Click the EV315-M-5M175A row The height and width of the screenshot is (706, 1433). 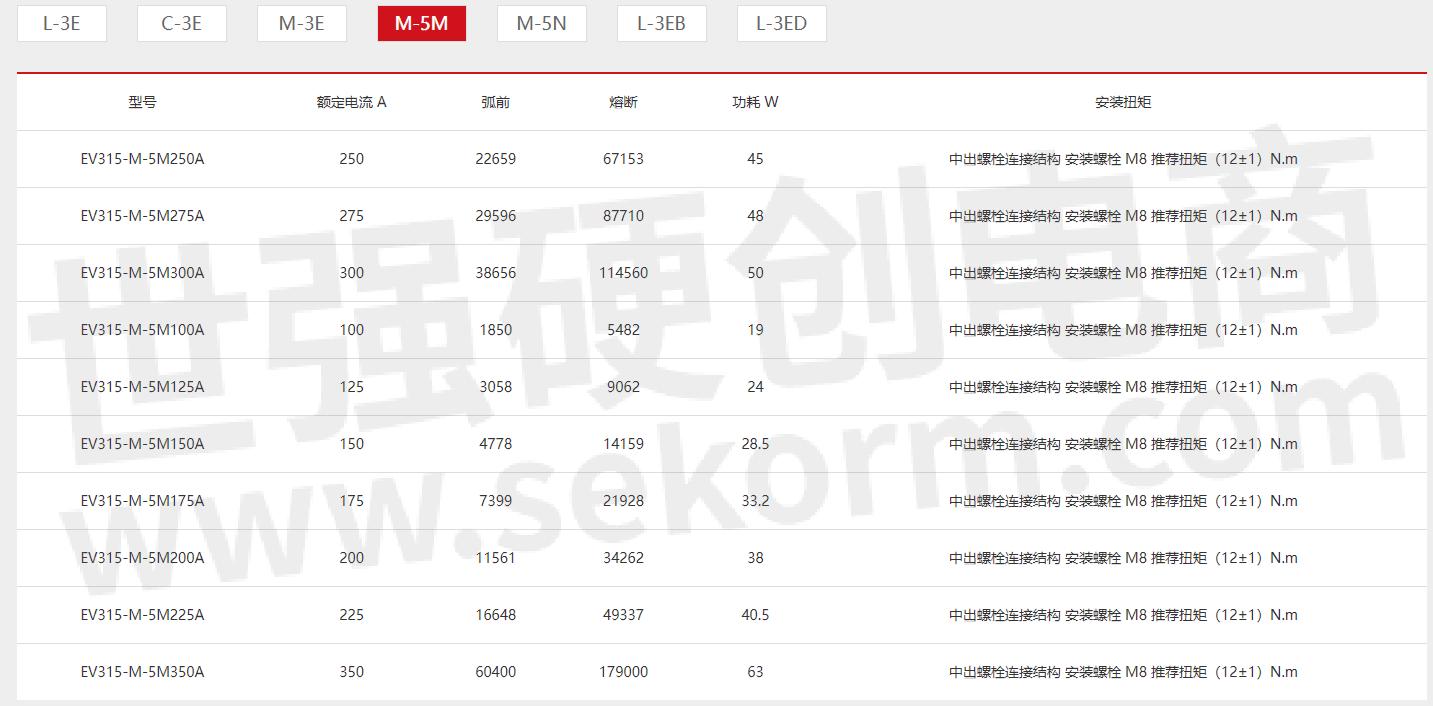142,501
